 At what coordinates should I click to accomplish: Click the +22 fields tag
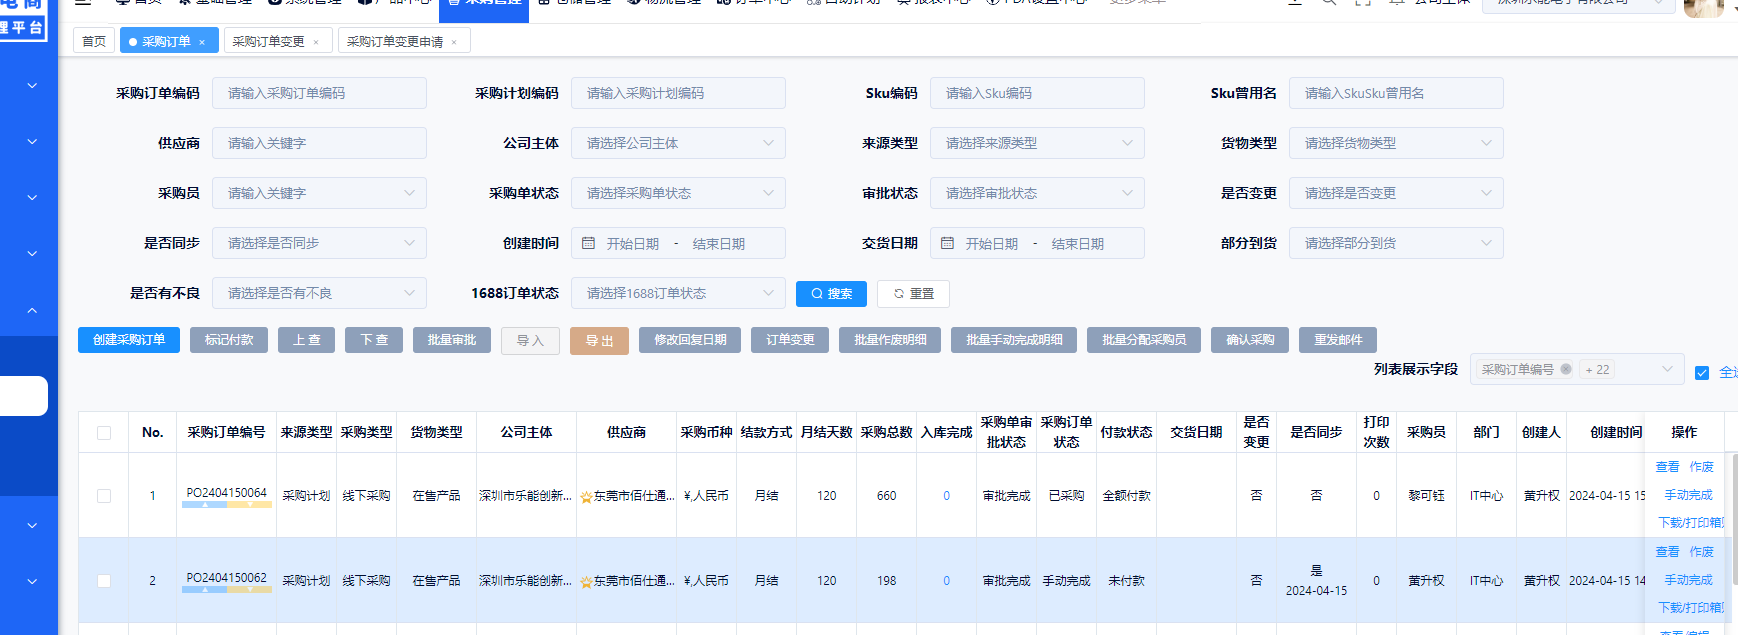click(x=1597, y=369)
